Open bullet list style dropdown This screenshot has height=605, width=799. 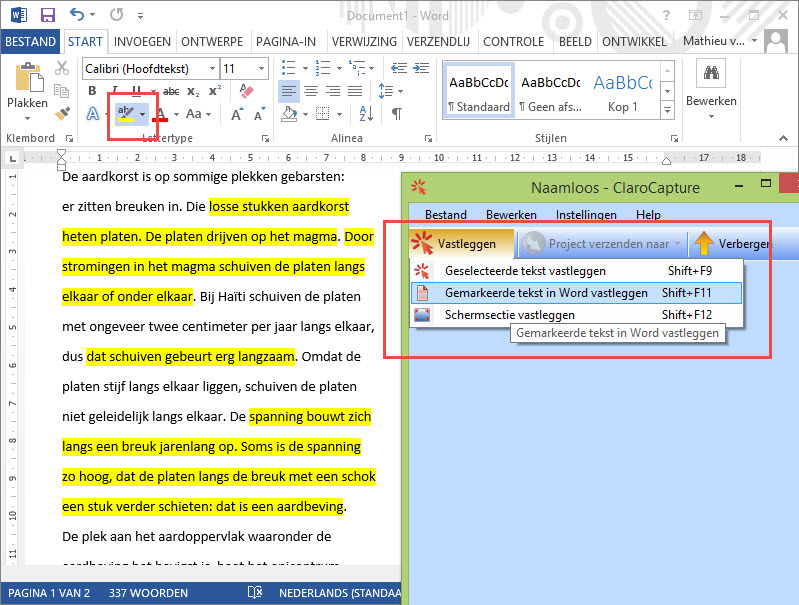tap(305, 68)
